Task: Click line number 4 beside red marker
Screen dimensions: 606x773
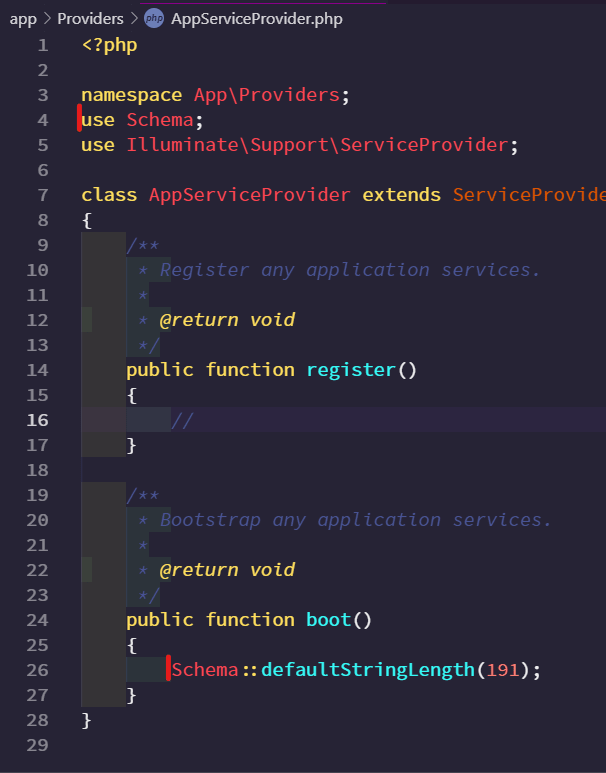Action: pyautogui.click(x=42, y=120)
